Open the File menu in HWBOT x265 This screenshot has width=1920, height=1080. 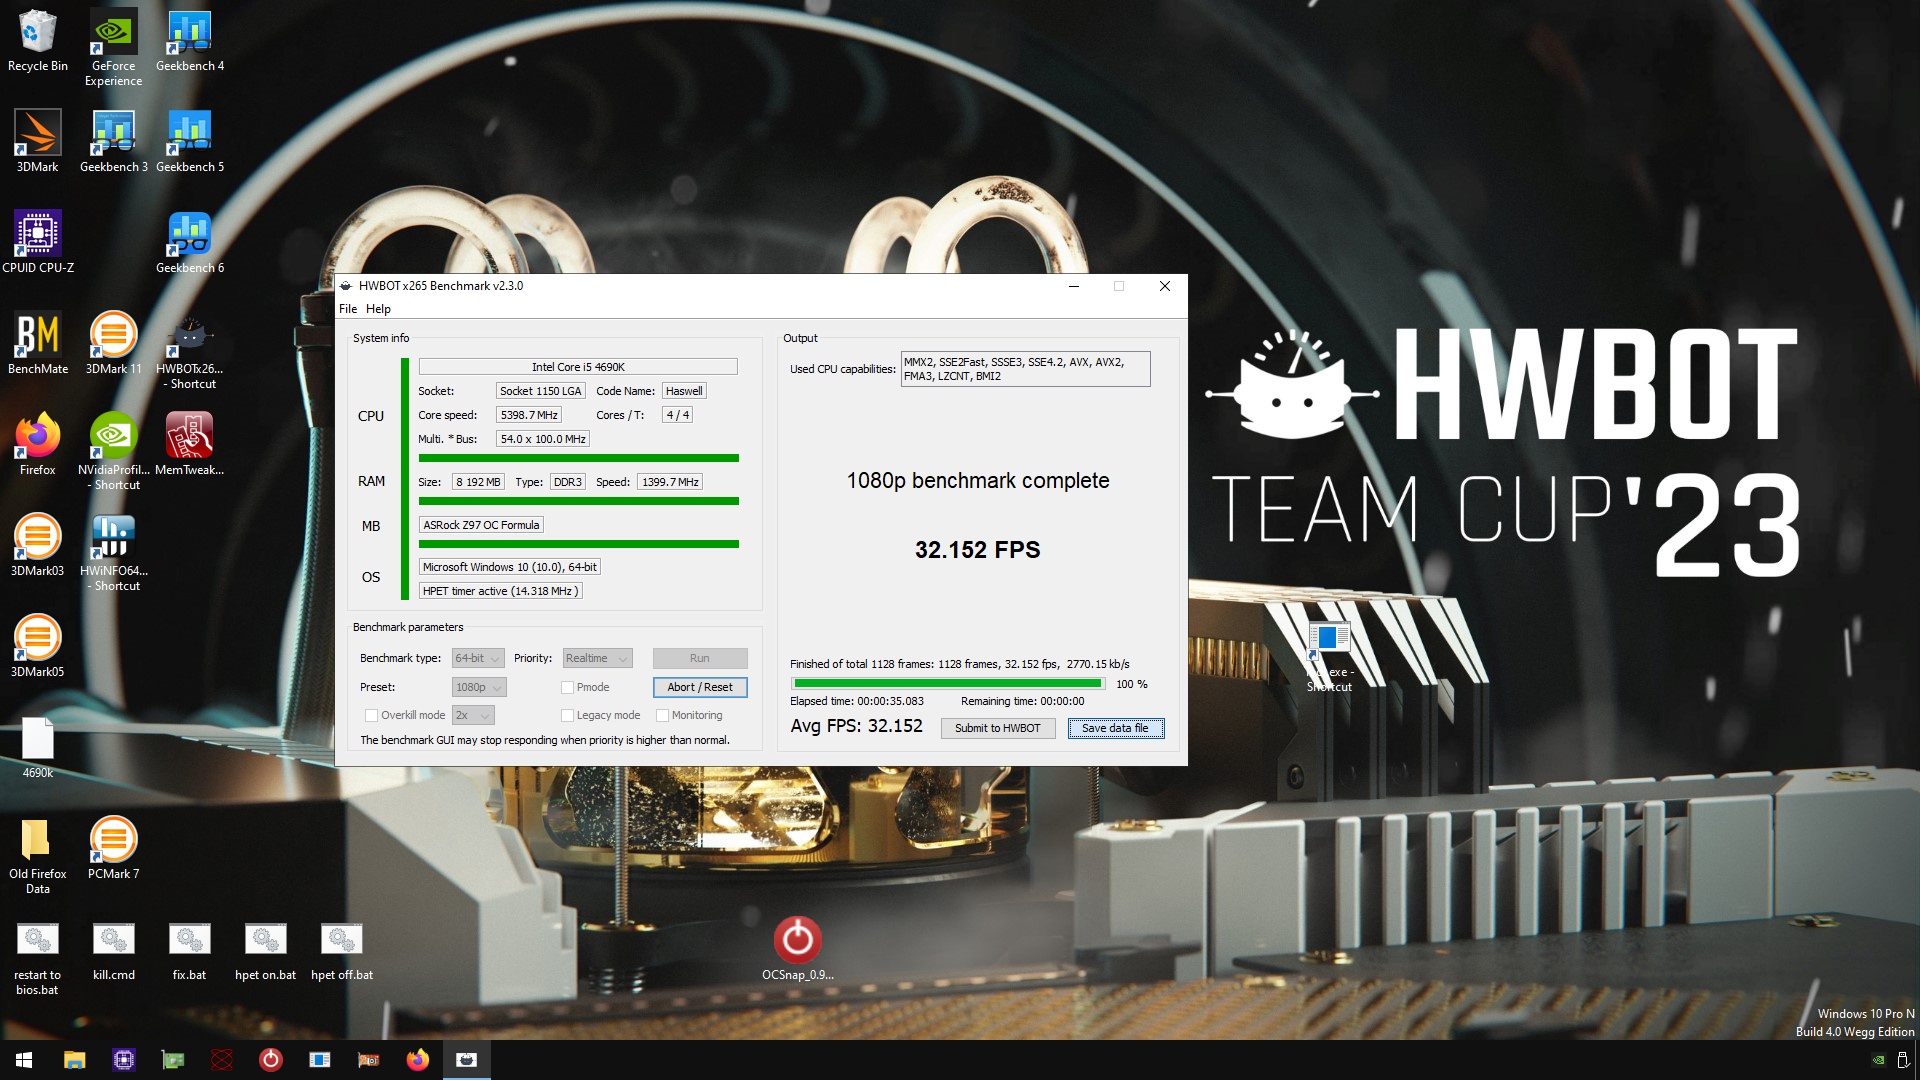(x=347, y=309)
